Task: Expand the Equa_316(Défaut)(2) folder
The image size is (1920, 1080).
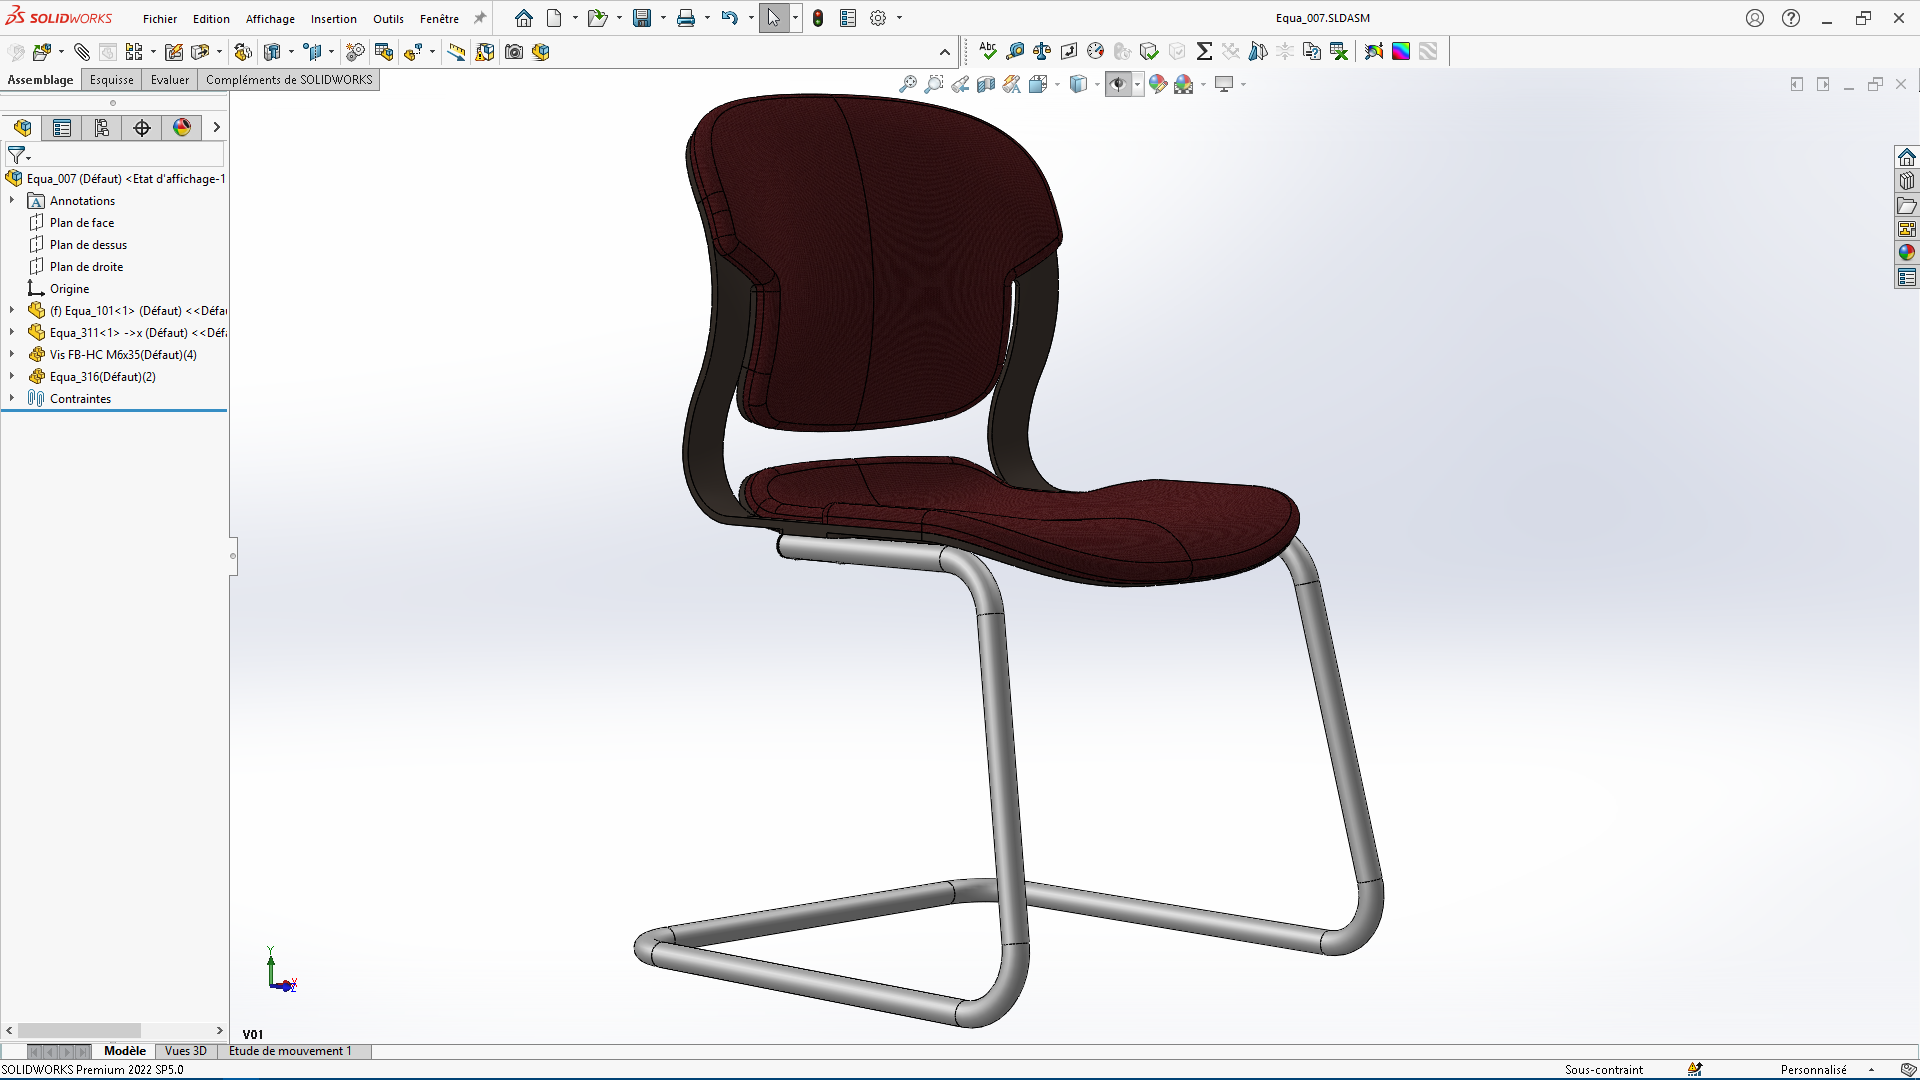Action: click(x=12, y=377)
